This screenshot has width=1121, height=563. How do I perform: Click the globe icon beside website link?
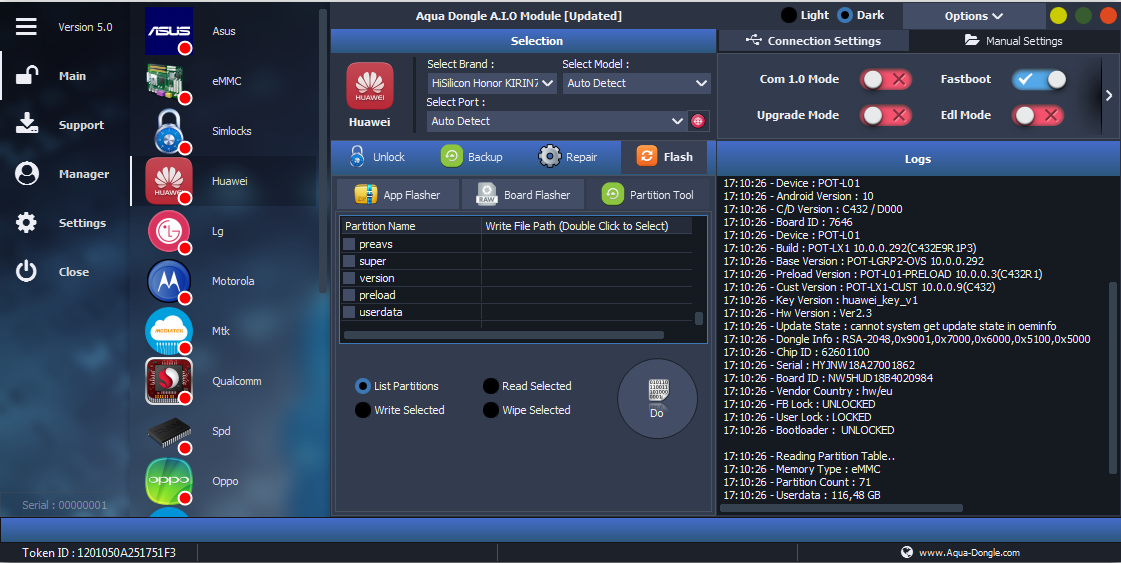coord(907,552)
